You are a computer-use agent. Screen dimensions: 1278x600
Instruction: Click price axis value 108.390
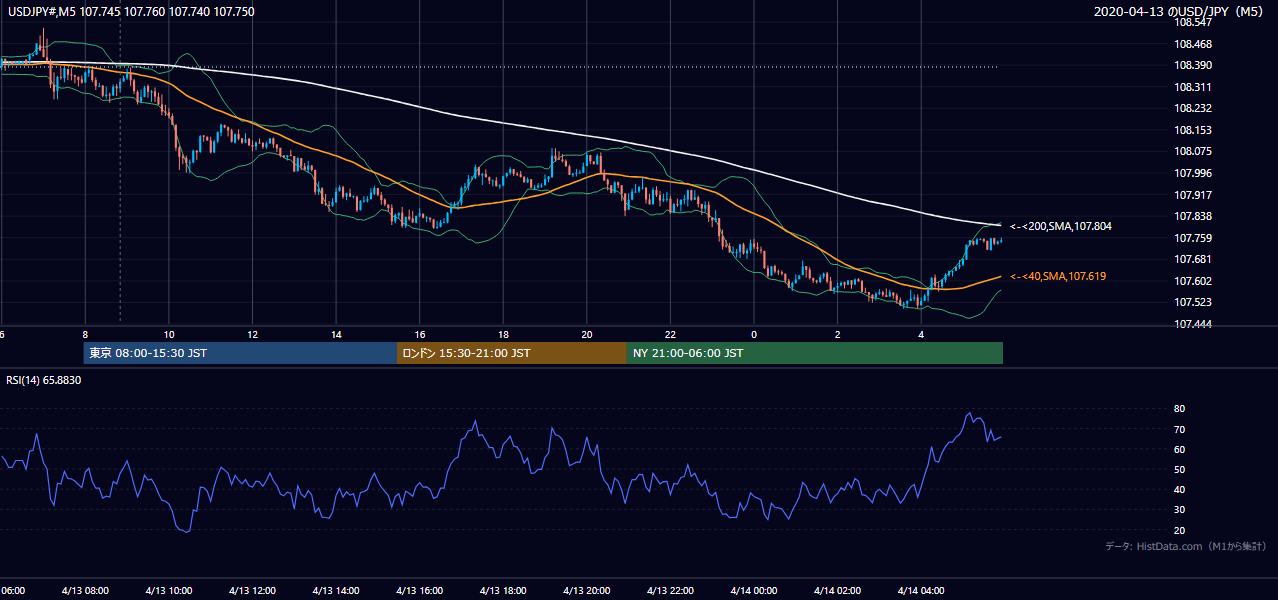pos(1192,66)
